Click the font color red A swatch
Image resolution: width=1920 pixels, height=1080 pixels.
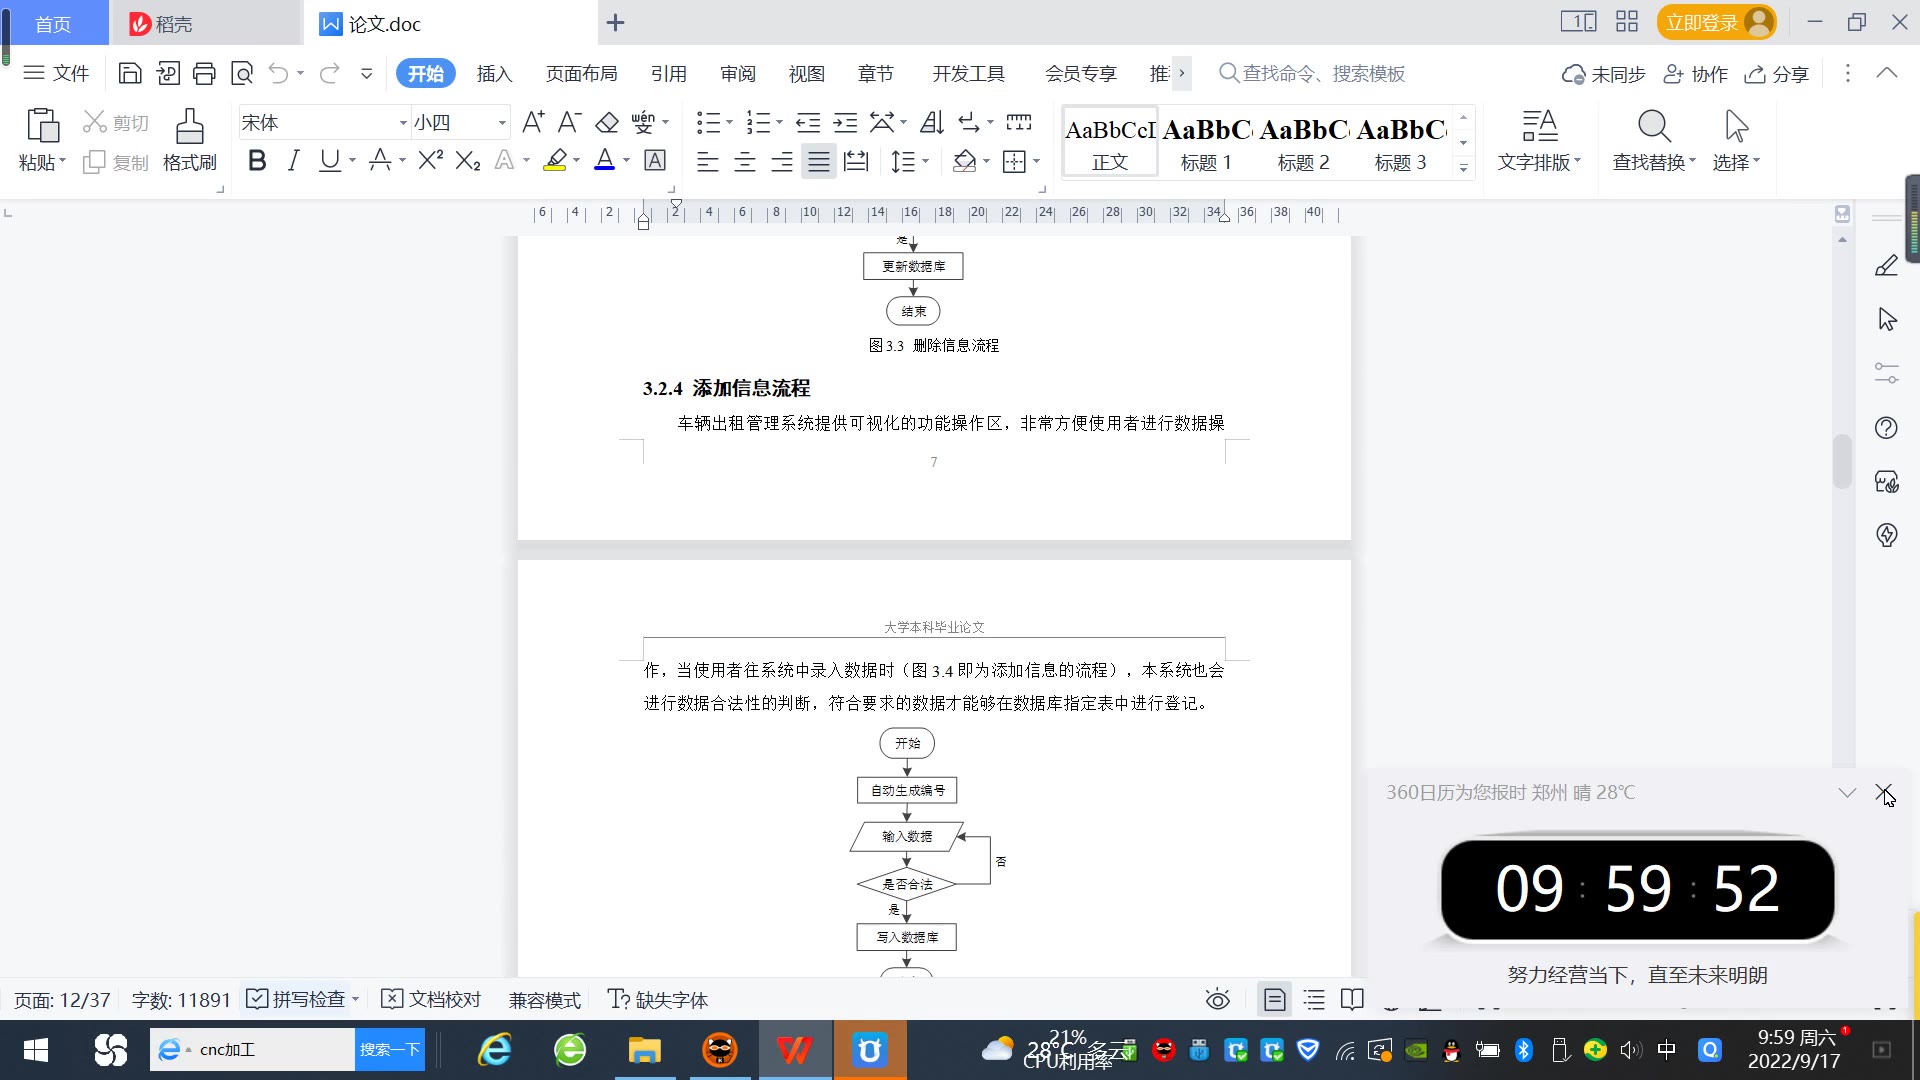tap(604, 161)
